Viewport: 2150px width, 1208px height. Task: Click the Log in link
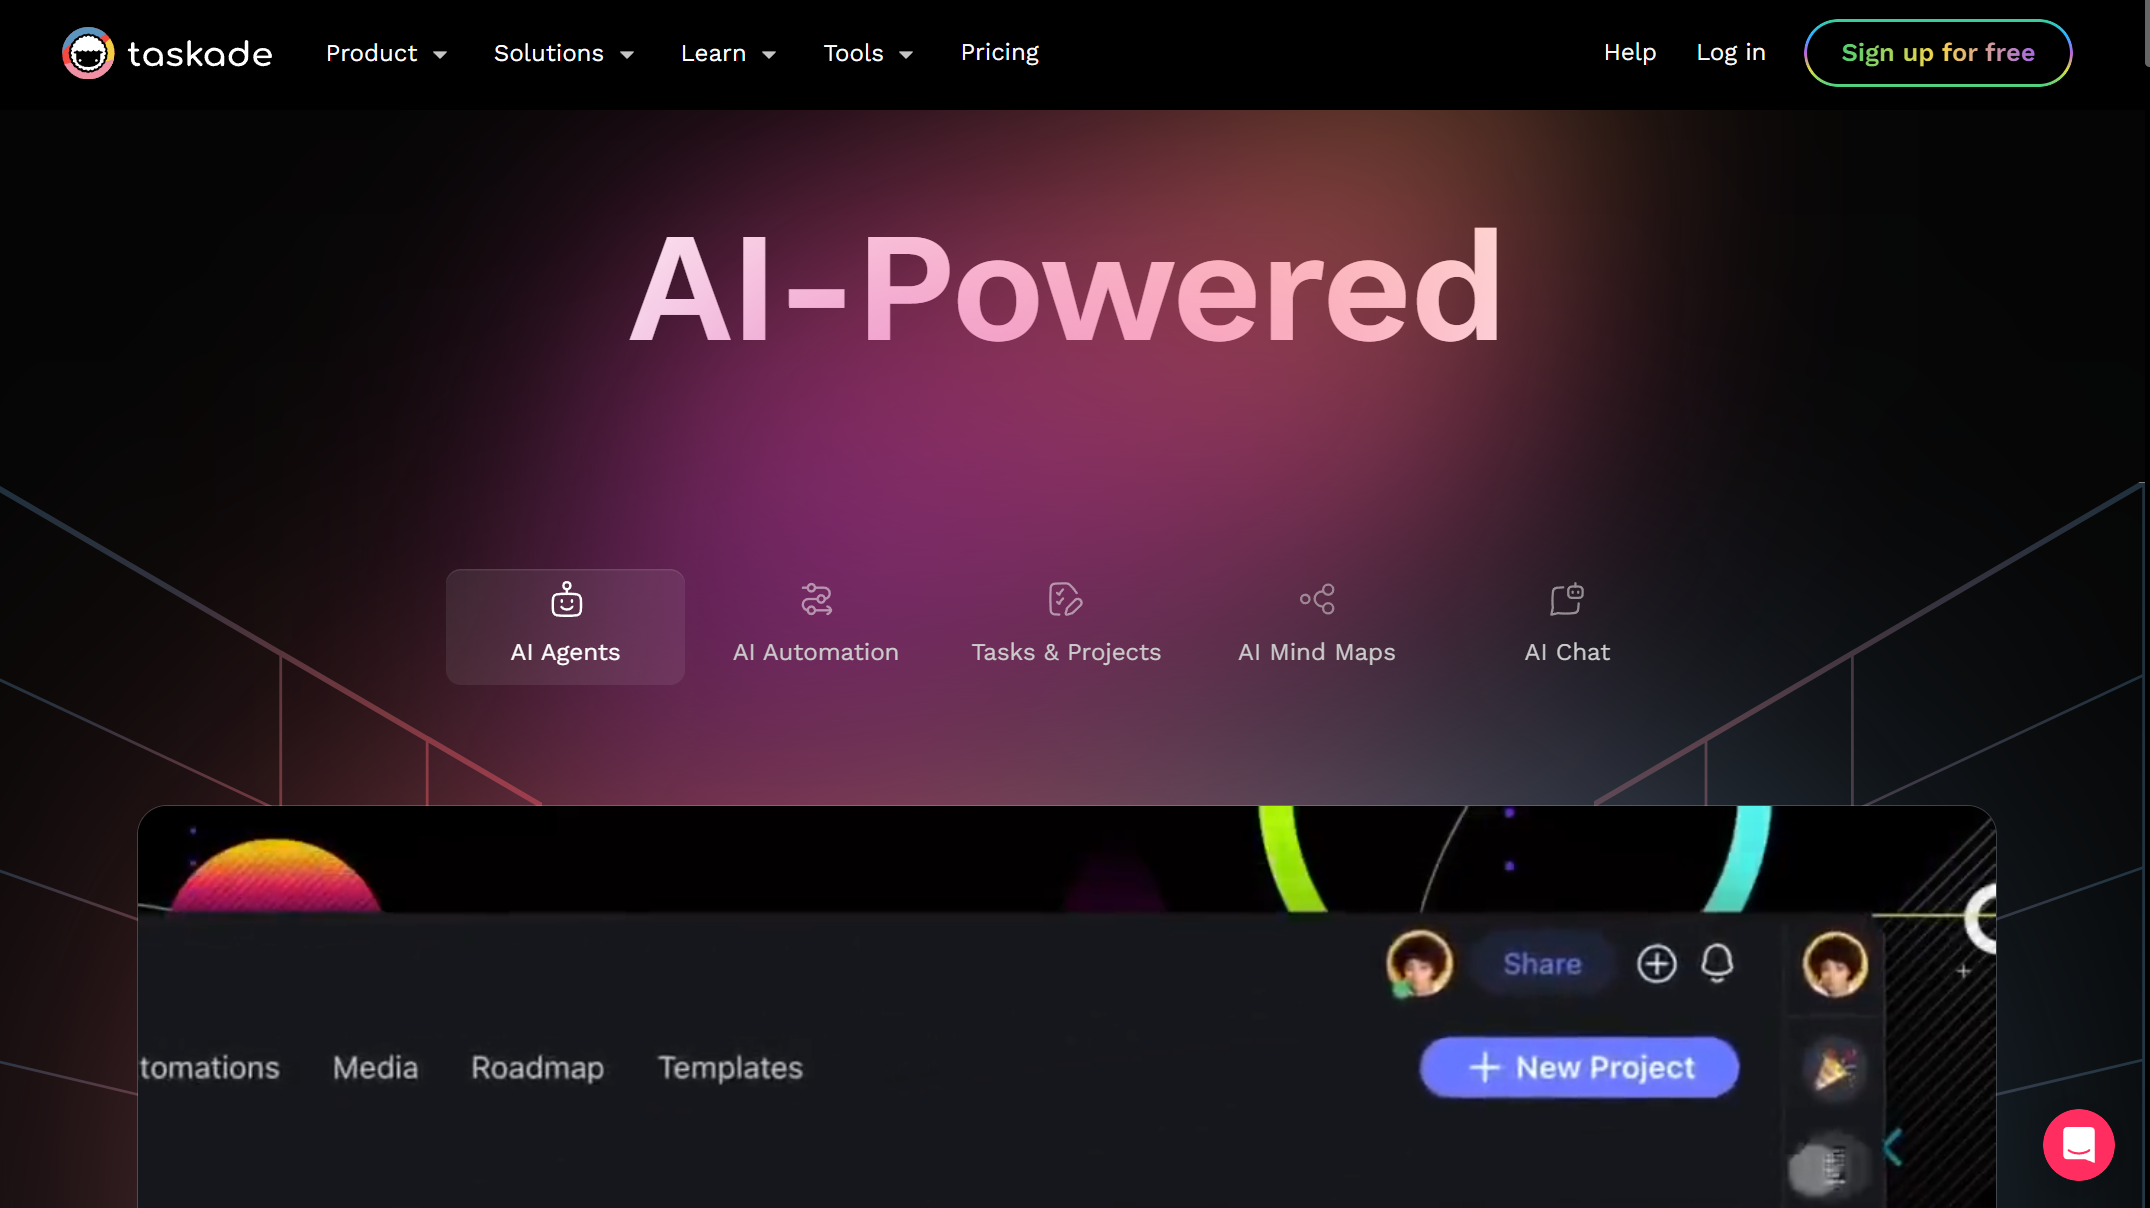(x=1729, y=52)
